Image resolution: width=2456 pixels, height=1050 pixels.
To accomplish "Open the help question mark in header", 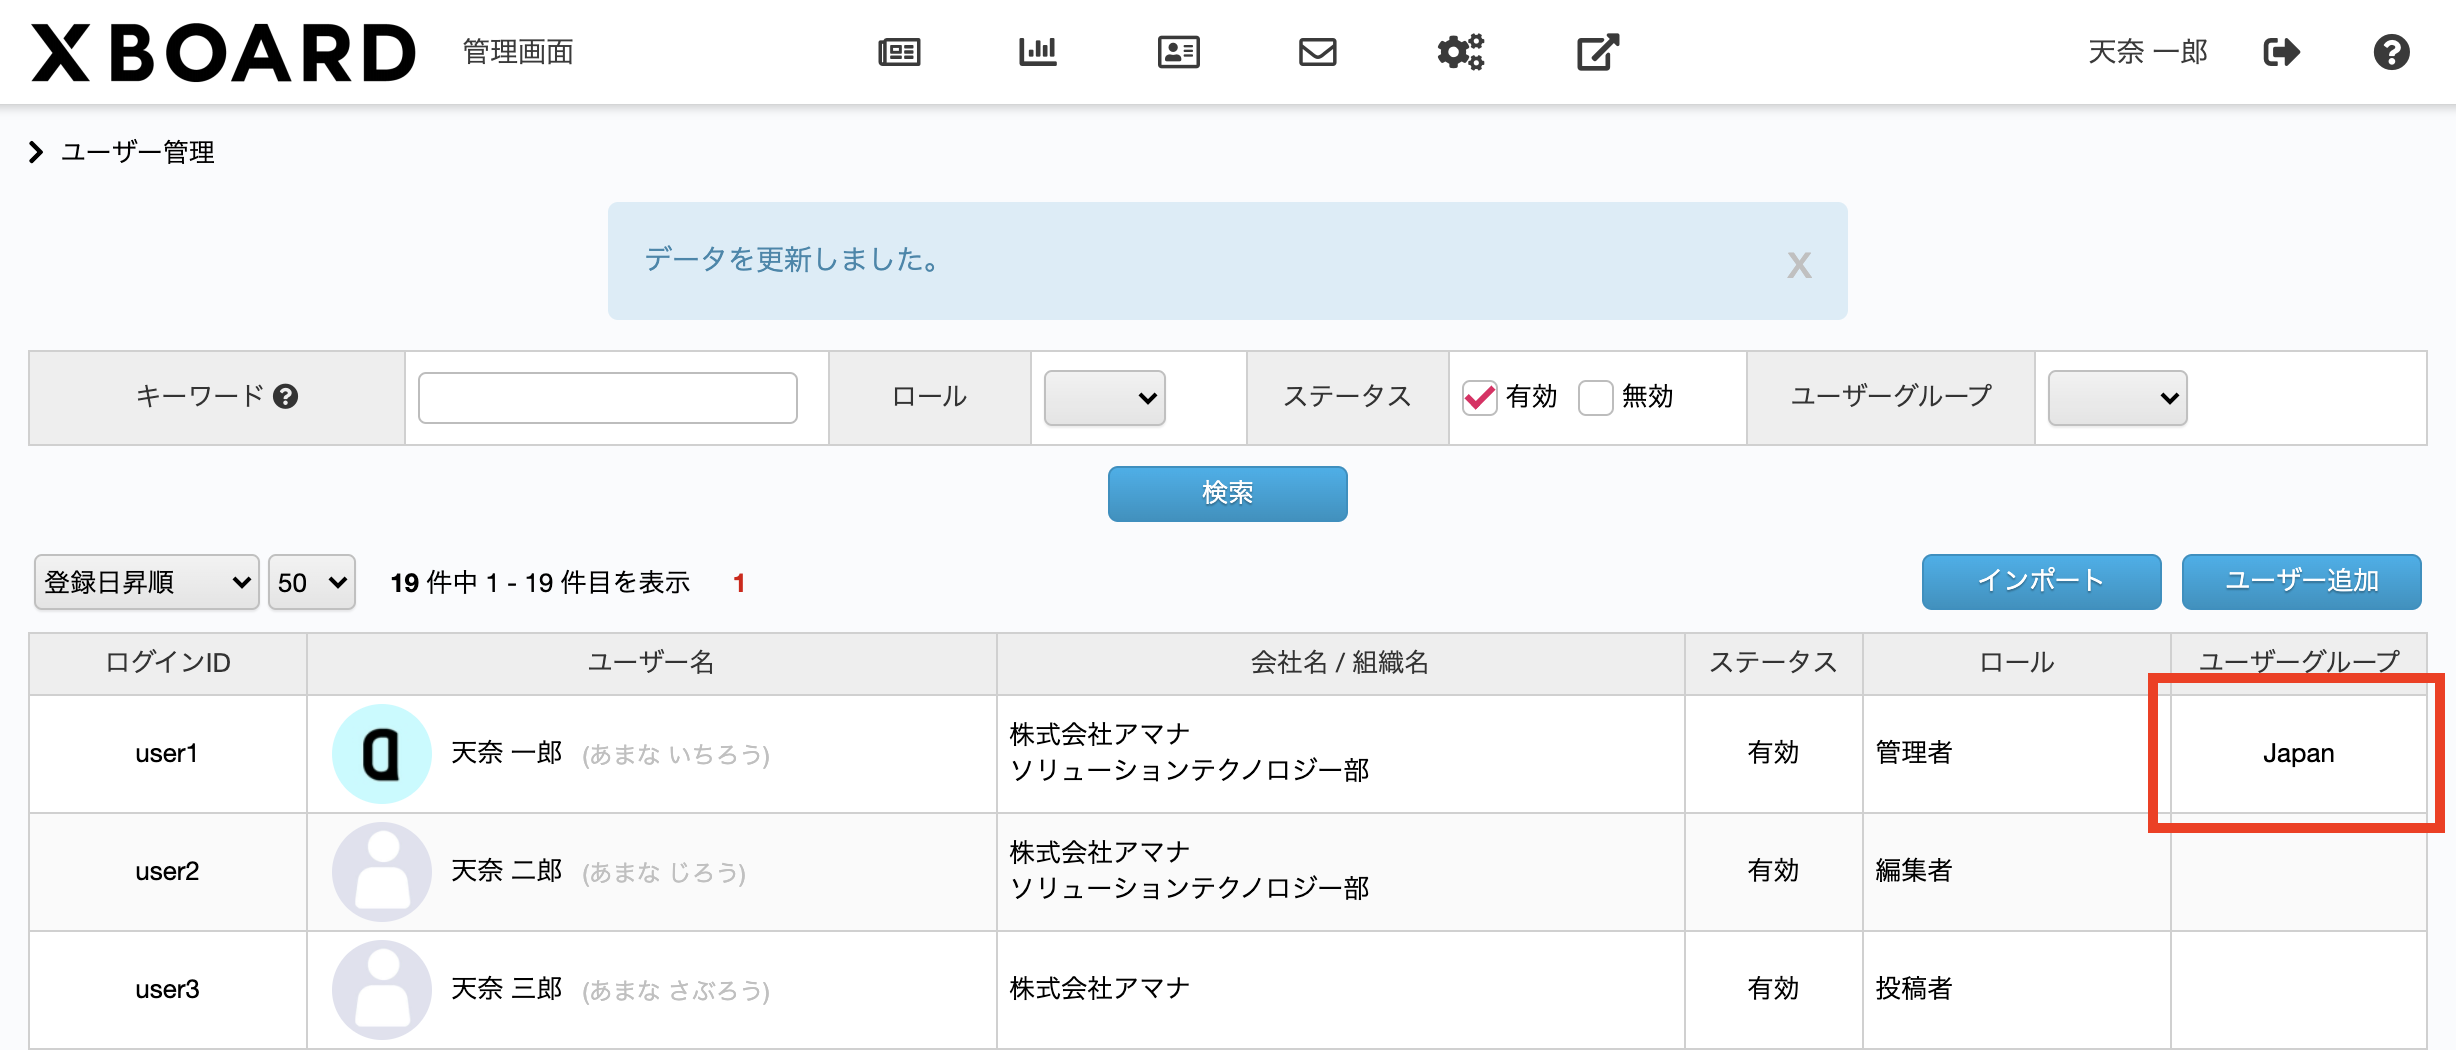I will click(2392, 52).
